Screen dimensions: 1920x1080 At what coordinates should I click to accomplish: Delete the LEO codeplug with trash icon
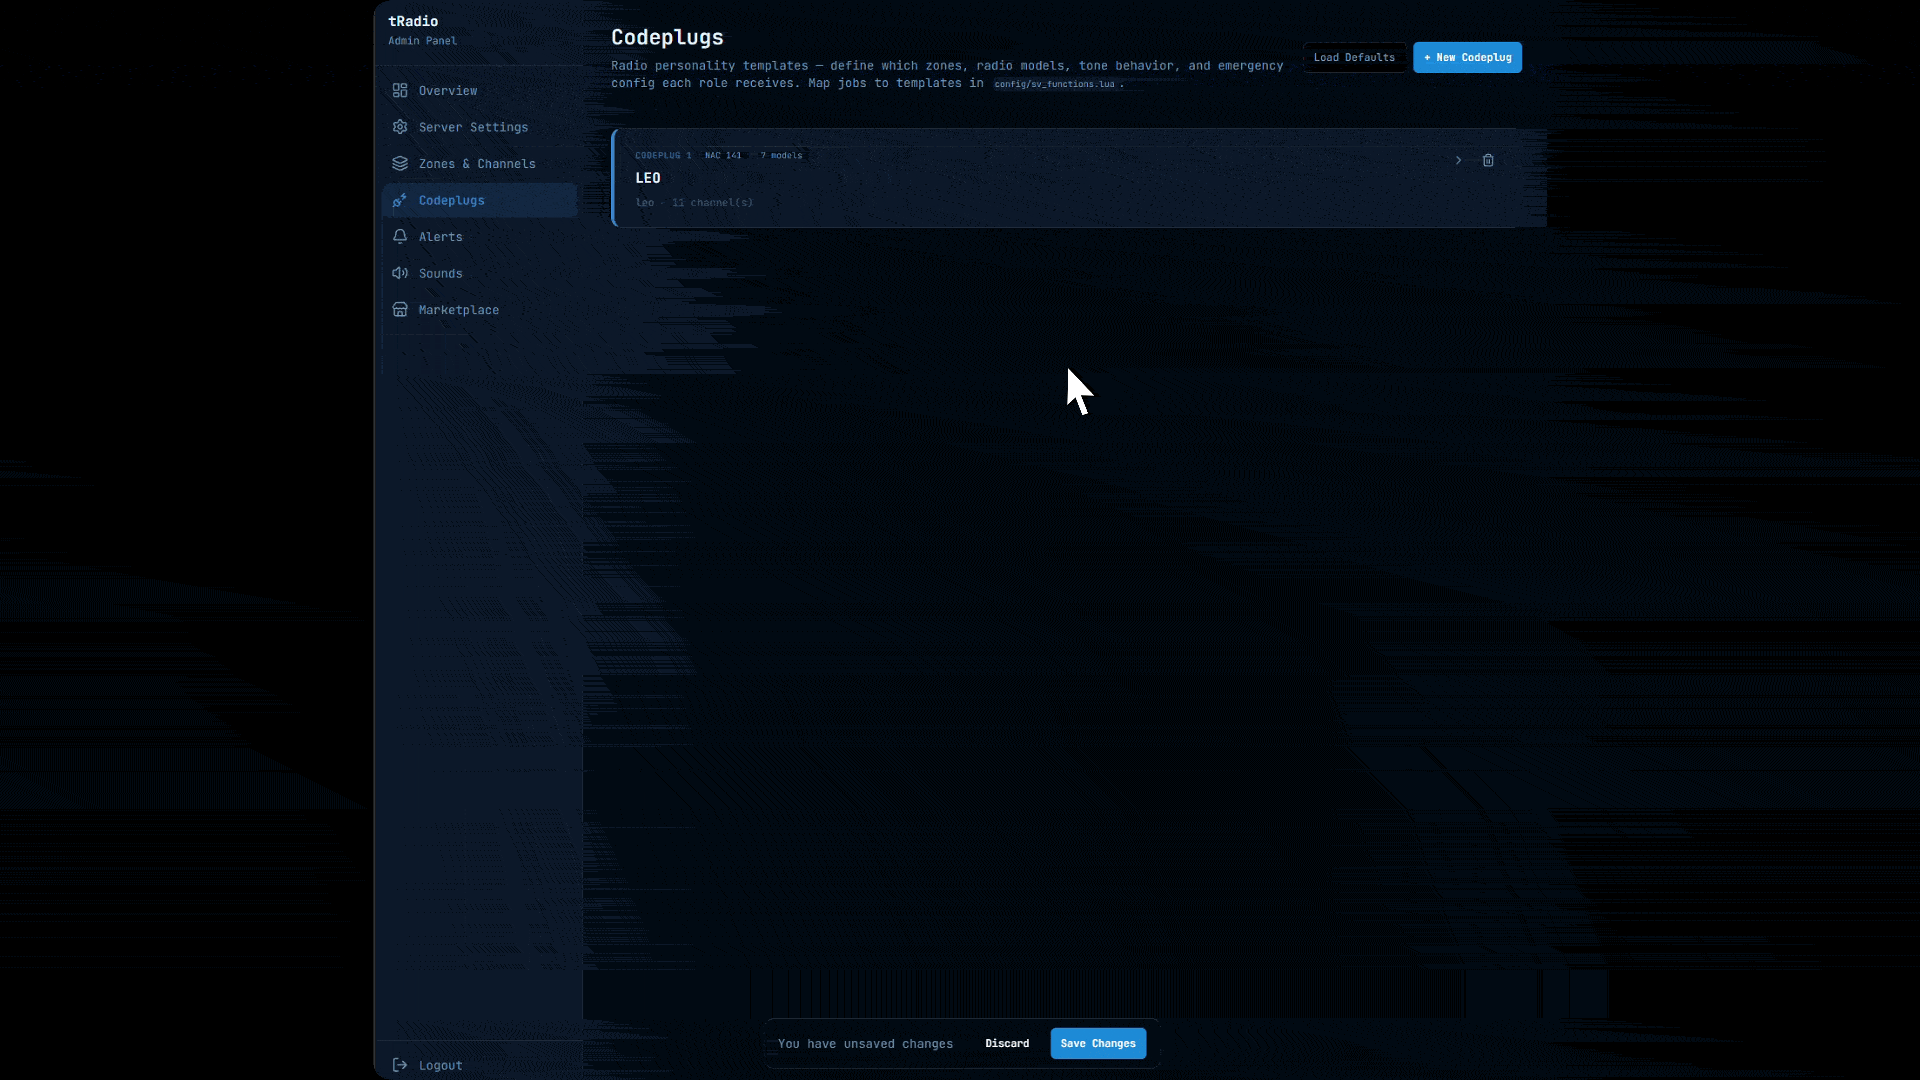[x=1488, y=160]
